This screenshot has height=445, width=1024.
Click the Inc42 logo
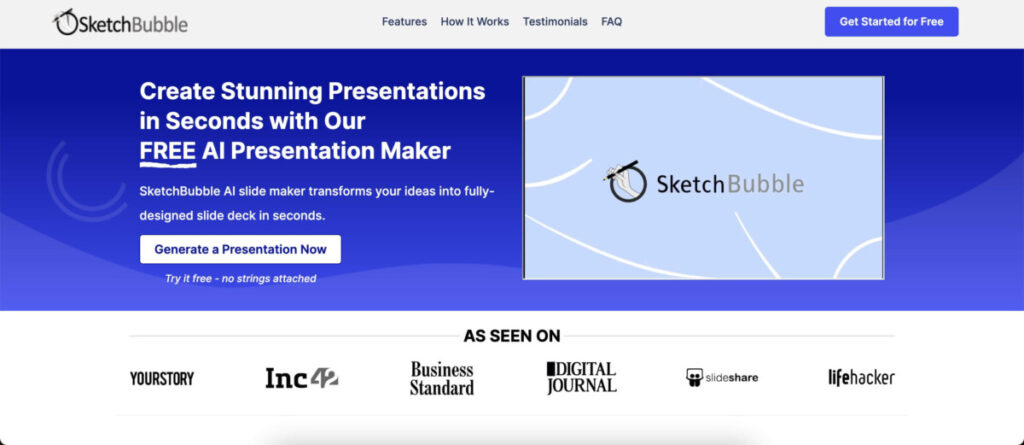coord(302,378)
